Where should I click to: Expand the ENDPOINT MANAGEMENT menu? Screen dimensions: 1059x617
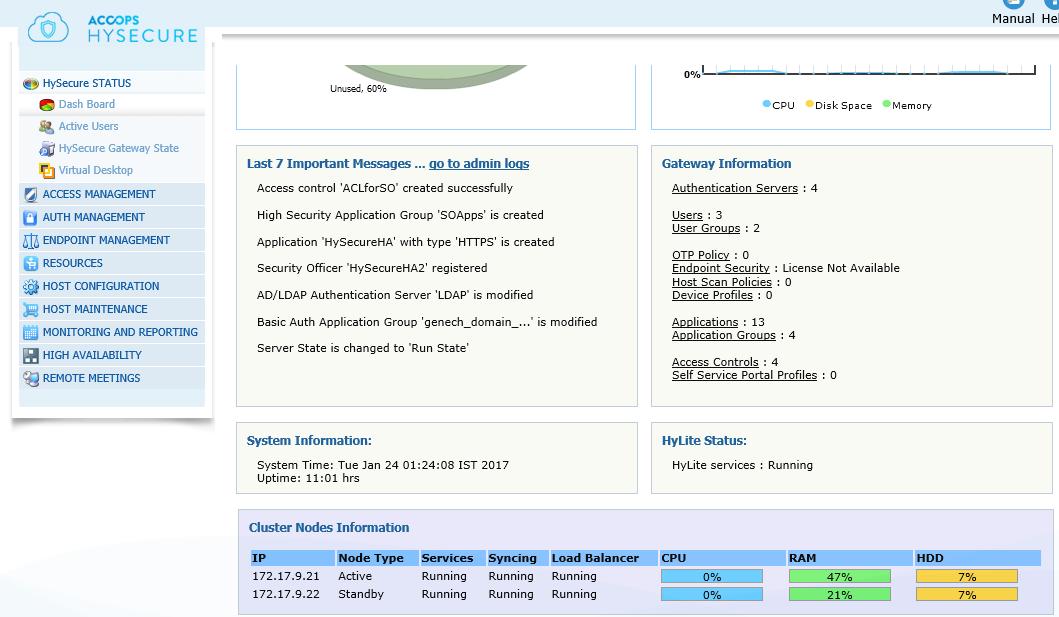click(x=106, y=240)
